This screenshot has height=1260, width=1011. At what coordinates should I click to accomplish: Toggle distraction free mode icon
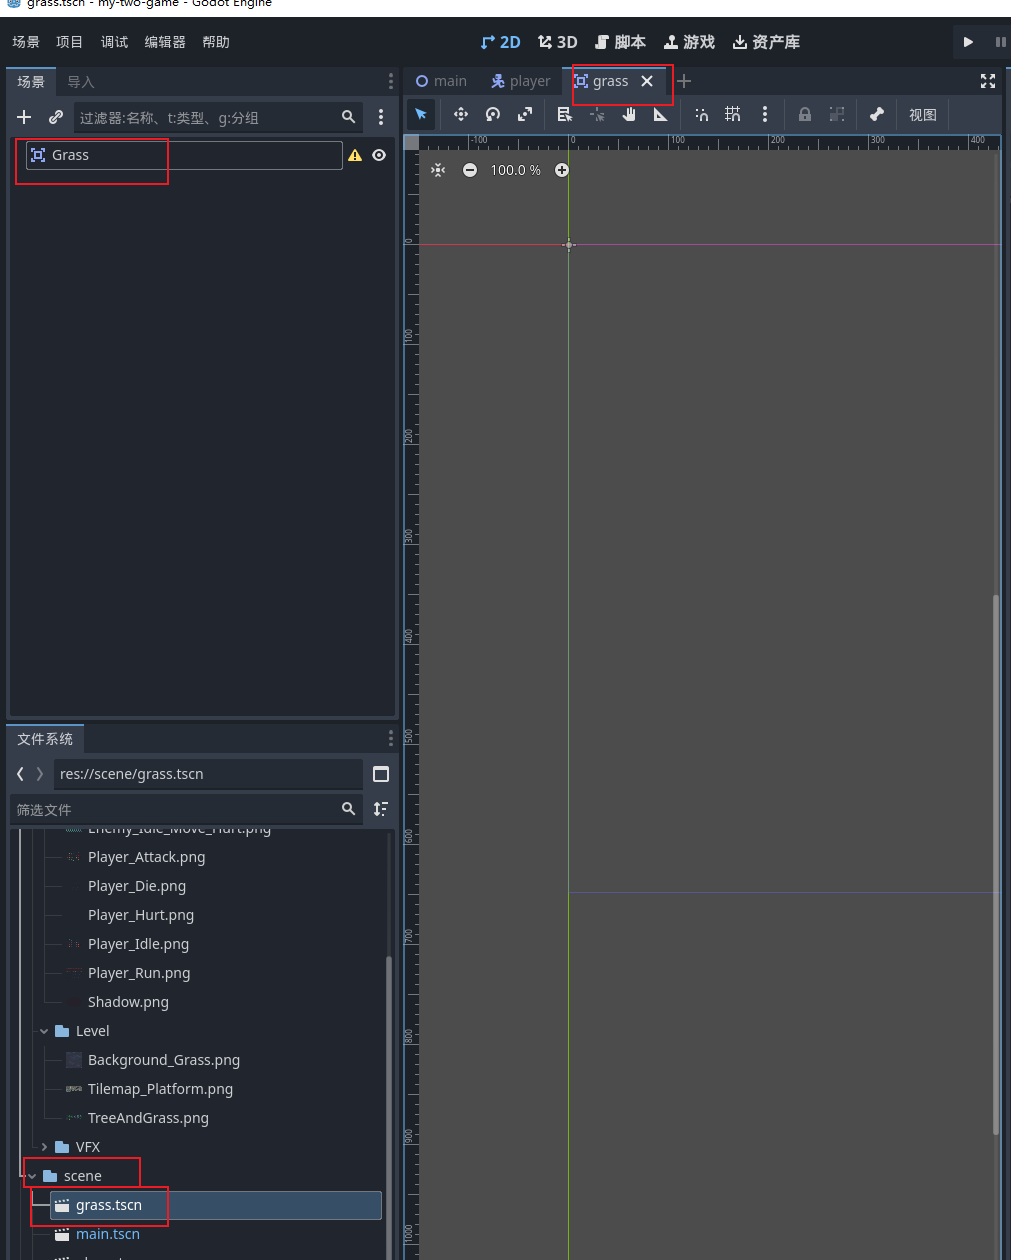988,81
